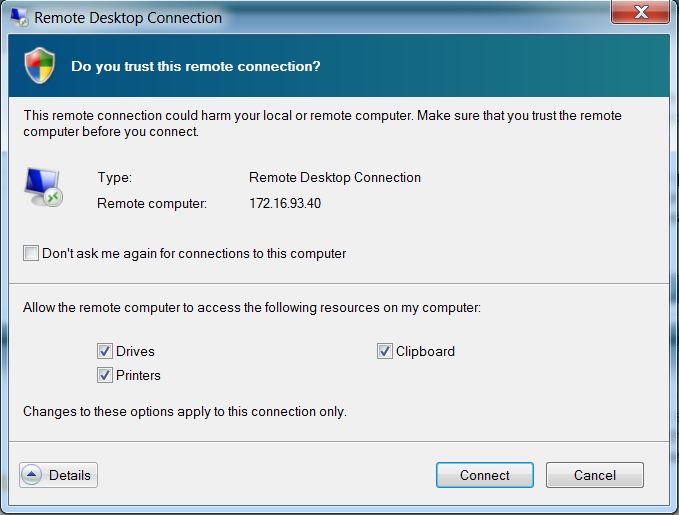This screenshot has height=515, width=679.
Task: Click the remote computer monitor icon
Action: pyautogui.click(x=43, y=187)
